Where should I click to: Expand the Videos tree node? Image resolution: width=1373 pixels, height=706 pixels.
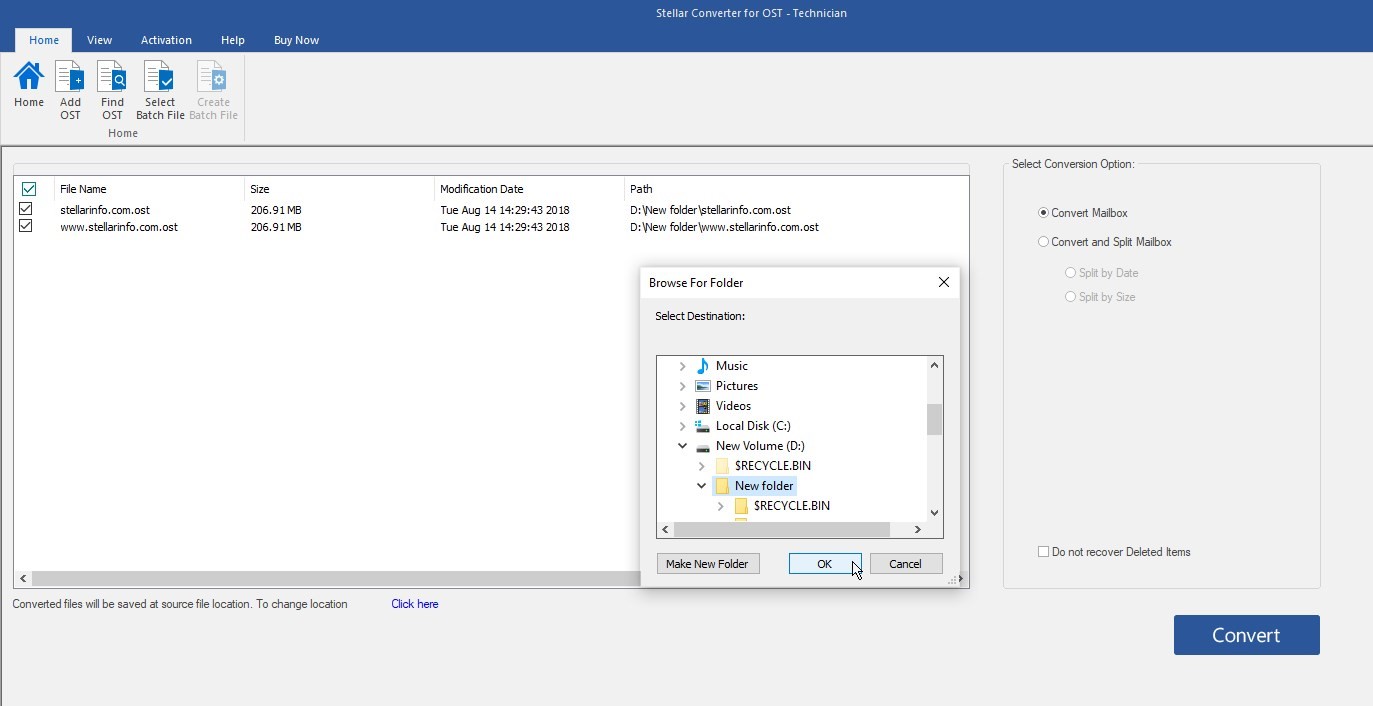click(x=683, y=406)
